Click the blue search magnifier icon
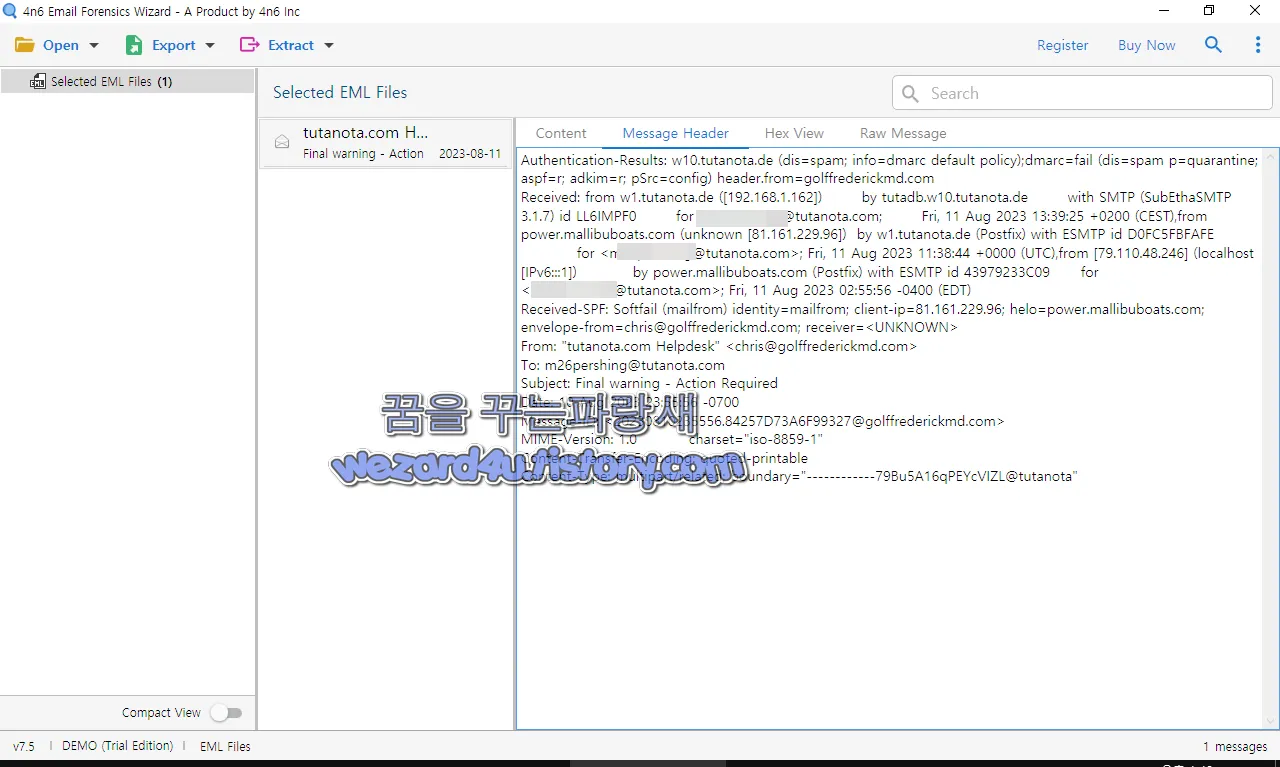Screen dimensions: 1280x767 point(1213,45)
